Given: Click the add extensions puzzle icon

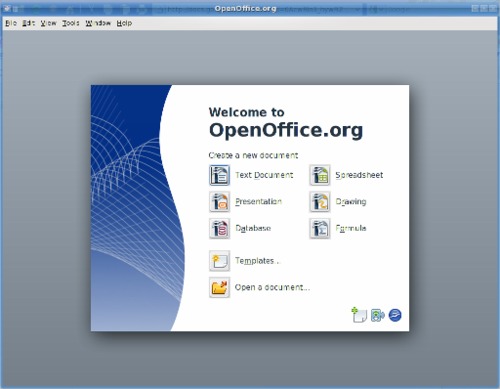Looking at the screenshot, I should tap(377, 315).
